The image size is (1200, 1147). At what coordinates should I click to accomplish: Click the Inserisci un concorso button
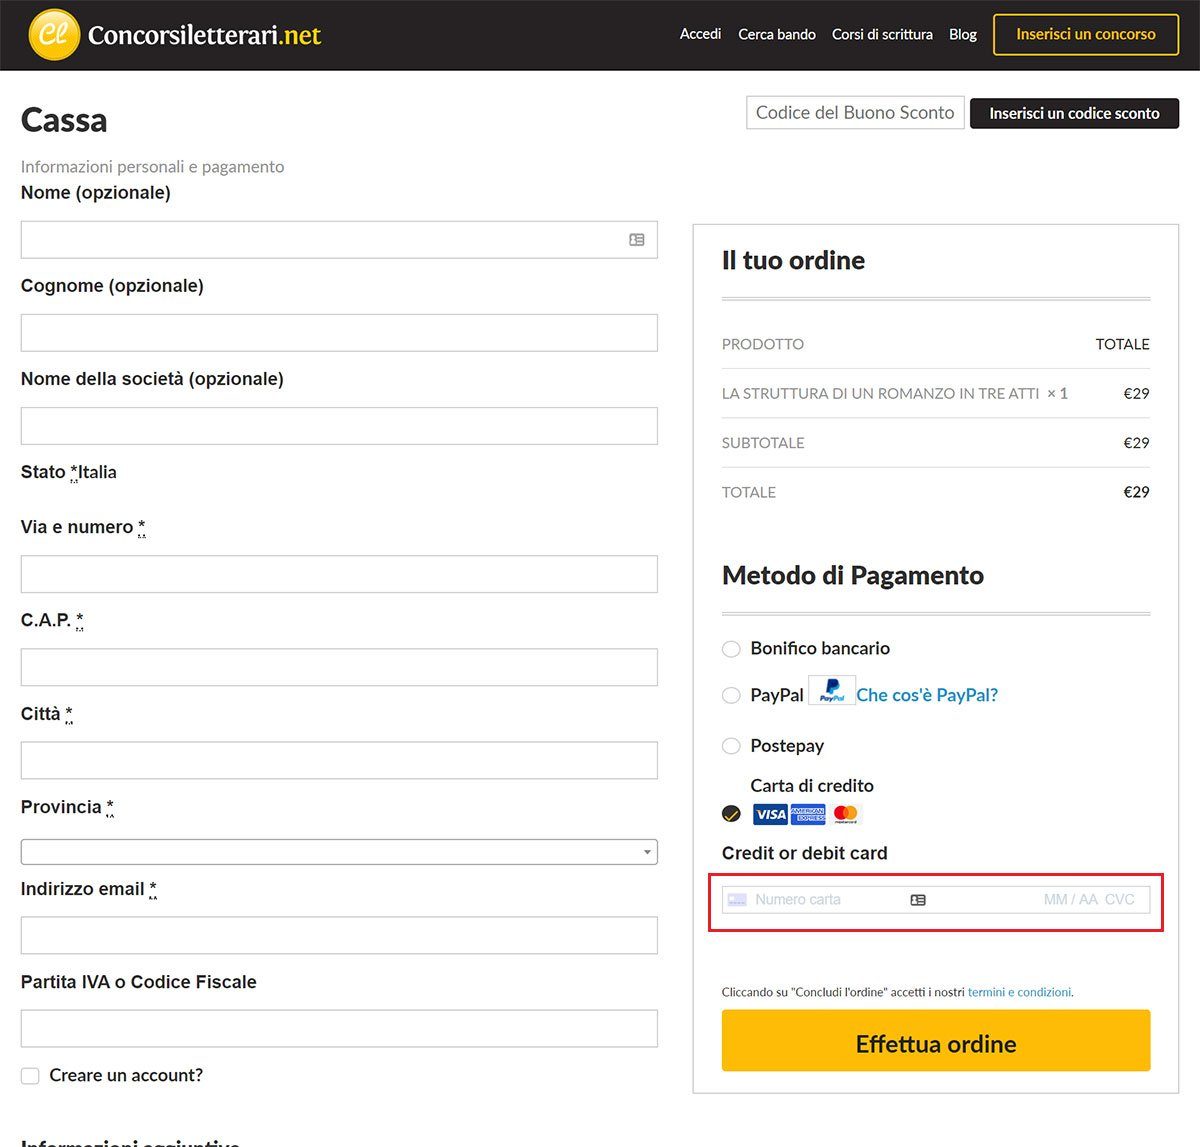point(1085,33)
